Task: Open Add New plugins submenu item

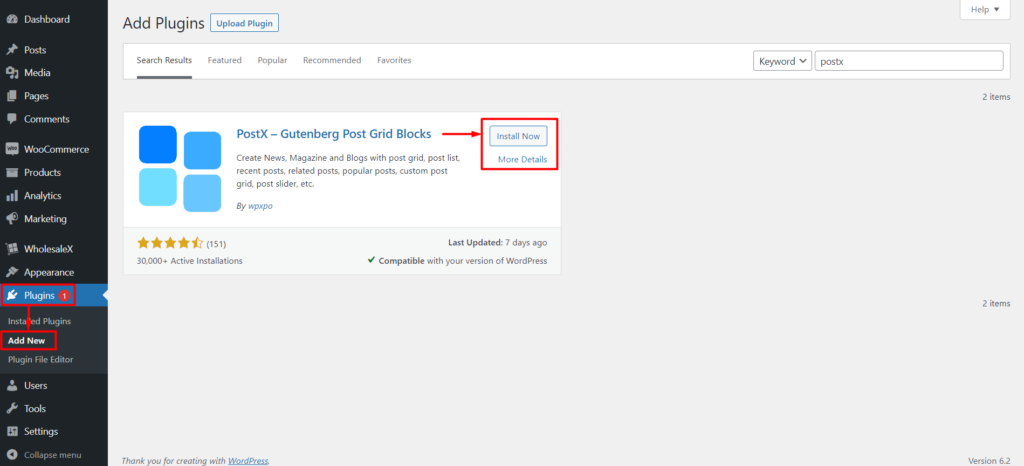Action: [x=26, y=341]
